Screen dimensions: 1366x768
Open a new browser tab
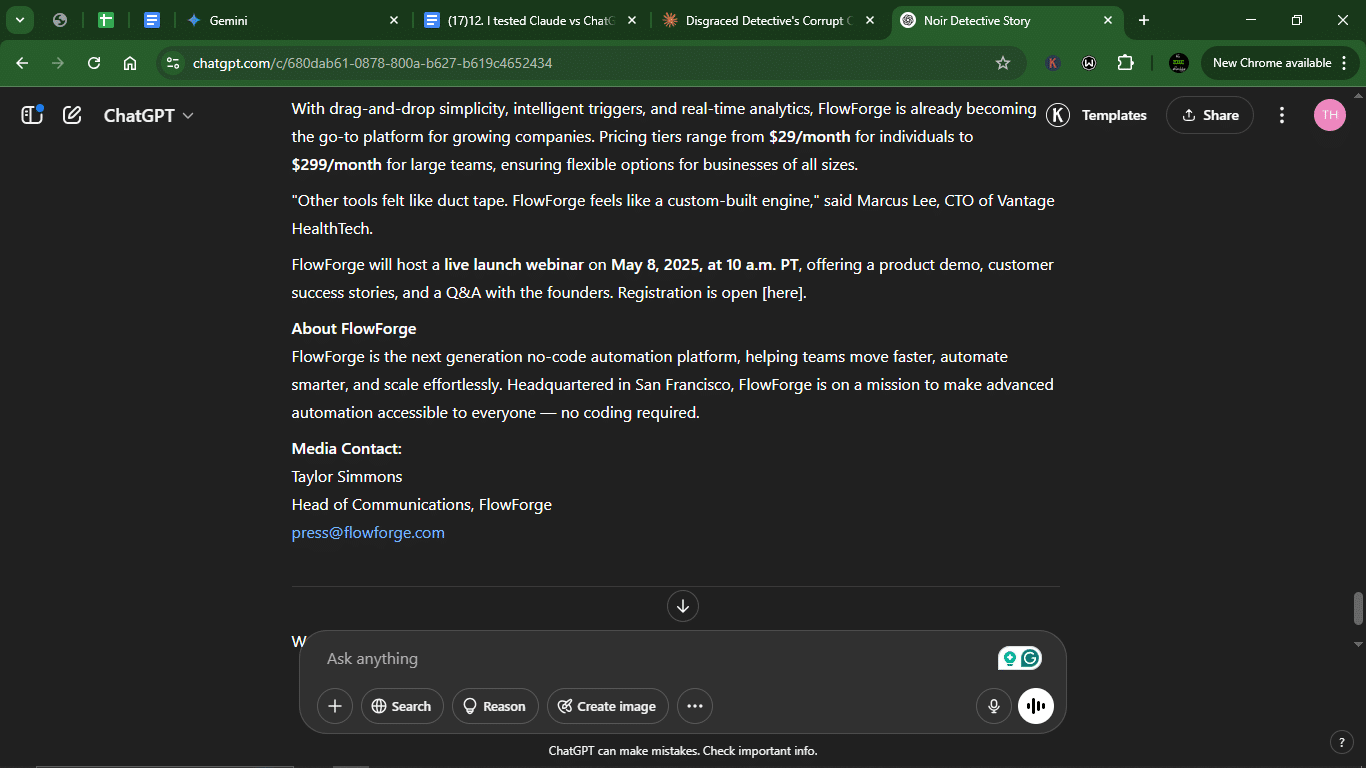[x=1144, y=20]
